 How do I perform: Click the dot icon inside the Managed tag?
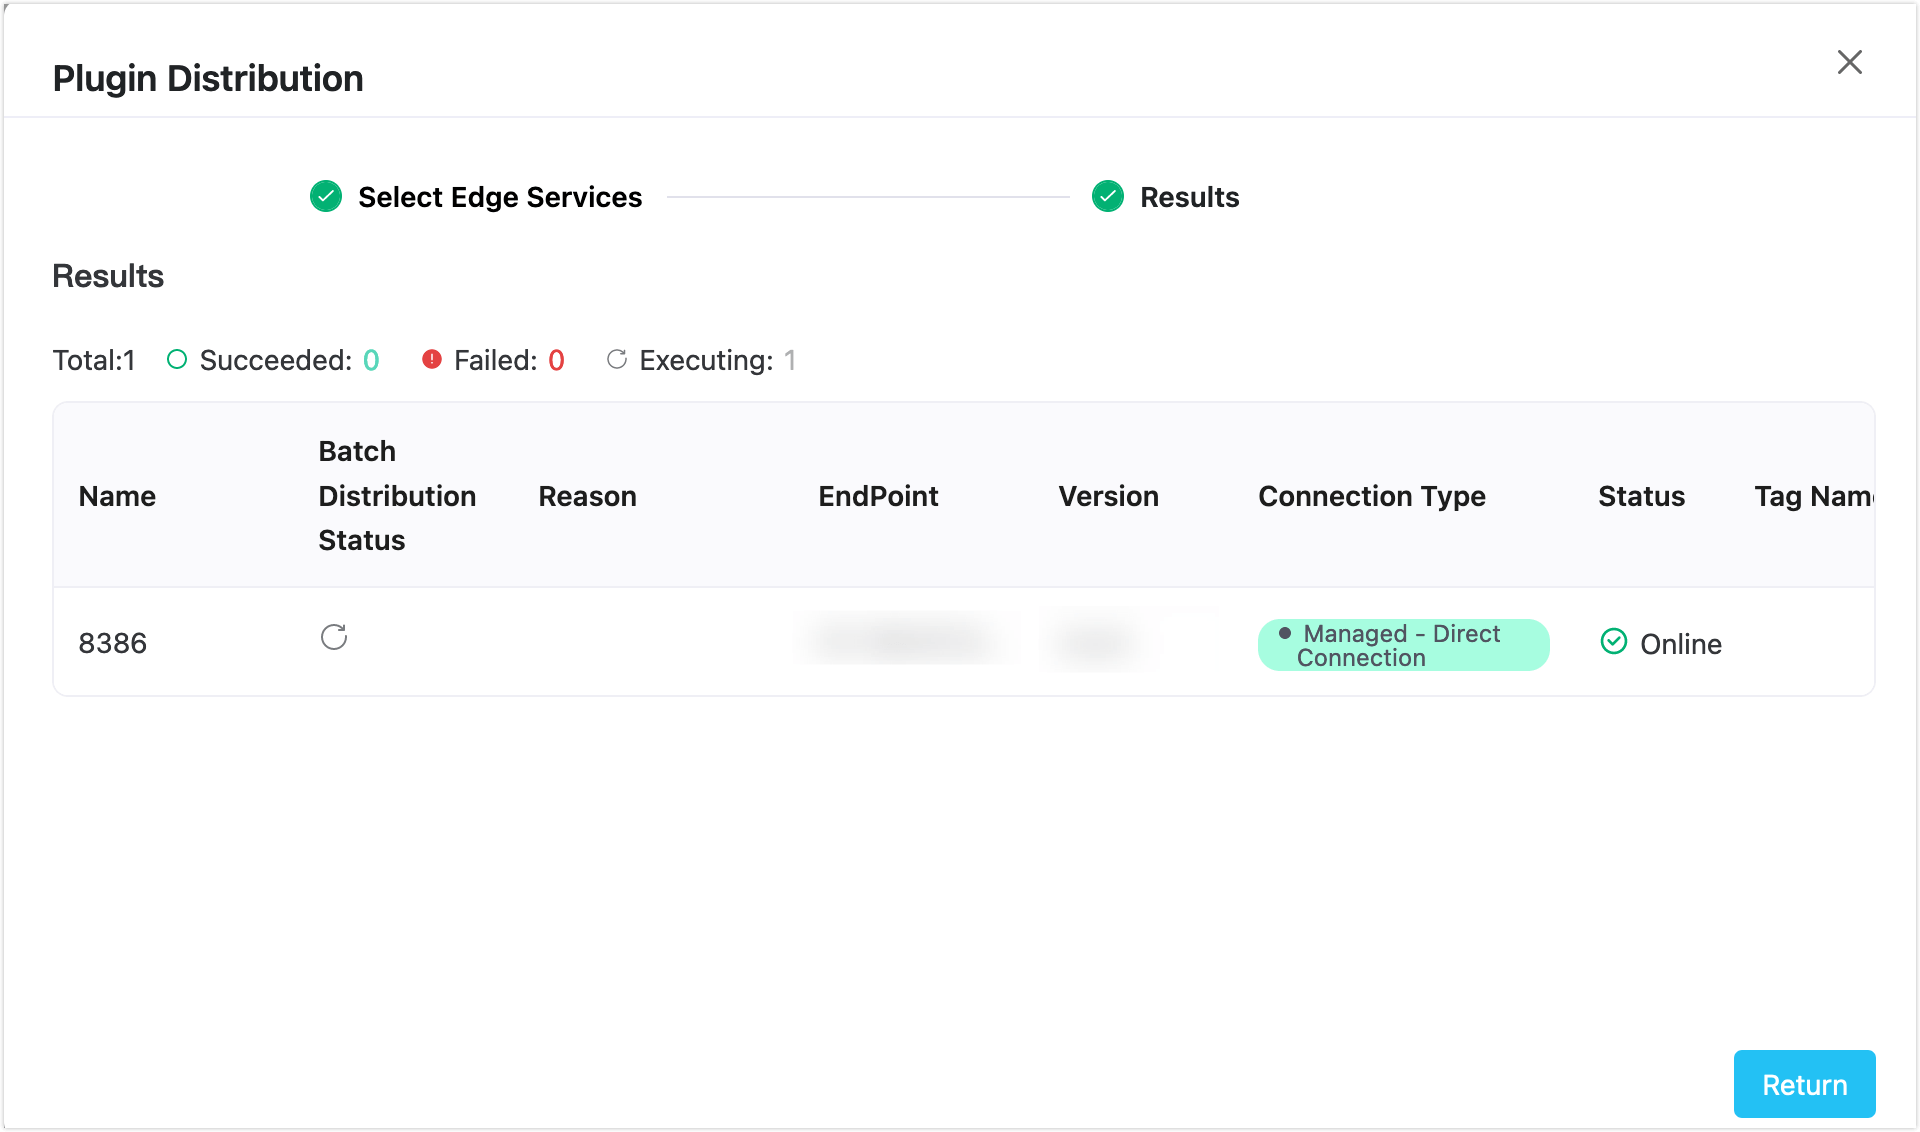point(1285,633)
